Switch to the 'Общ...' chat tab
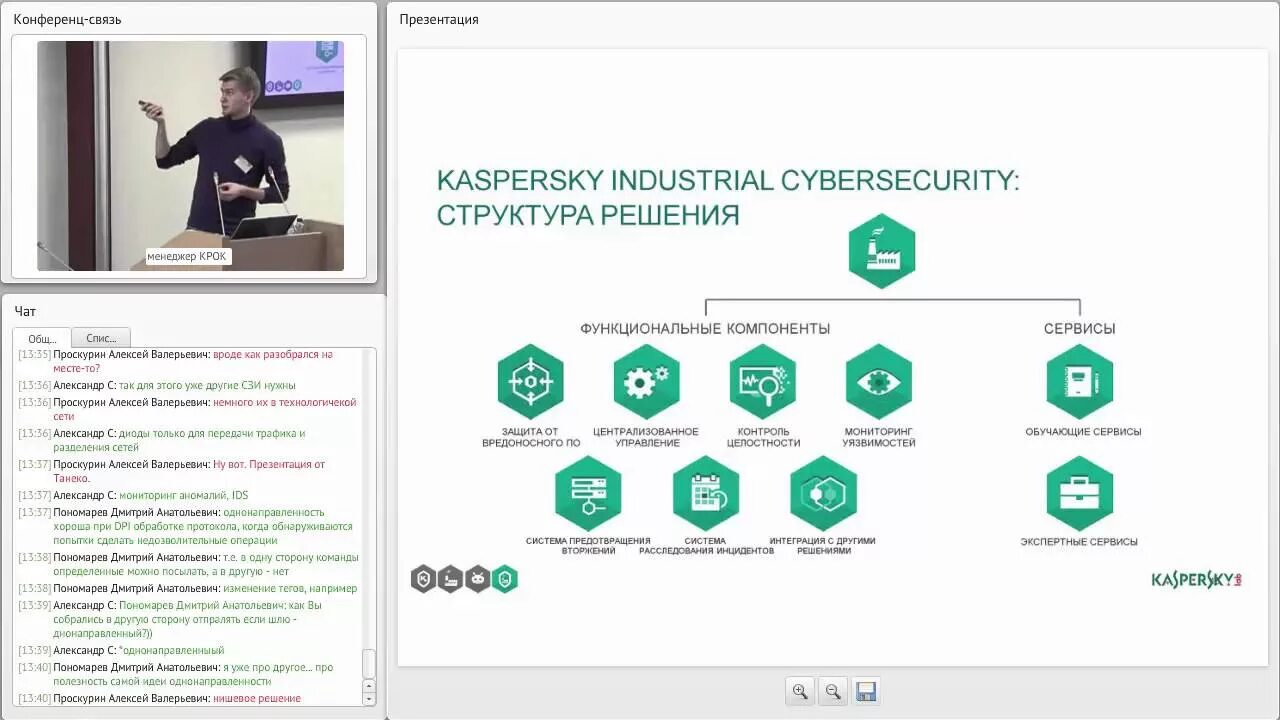 42,338
